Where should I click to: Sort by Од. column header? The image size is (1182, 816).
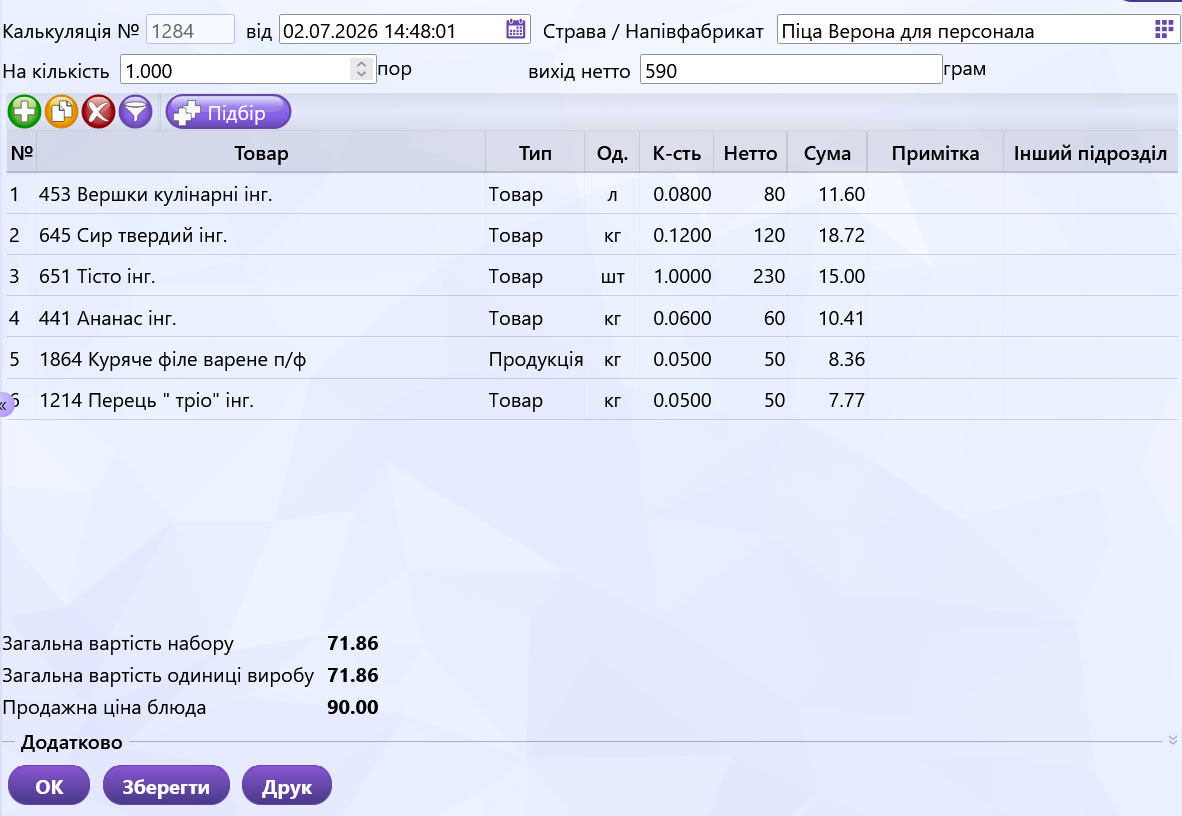point(612,153)
